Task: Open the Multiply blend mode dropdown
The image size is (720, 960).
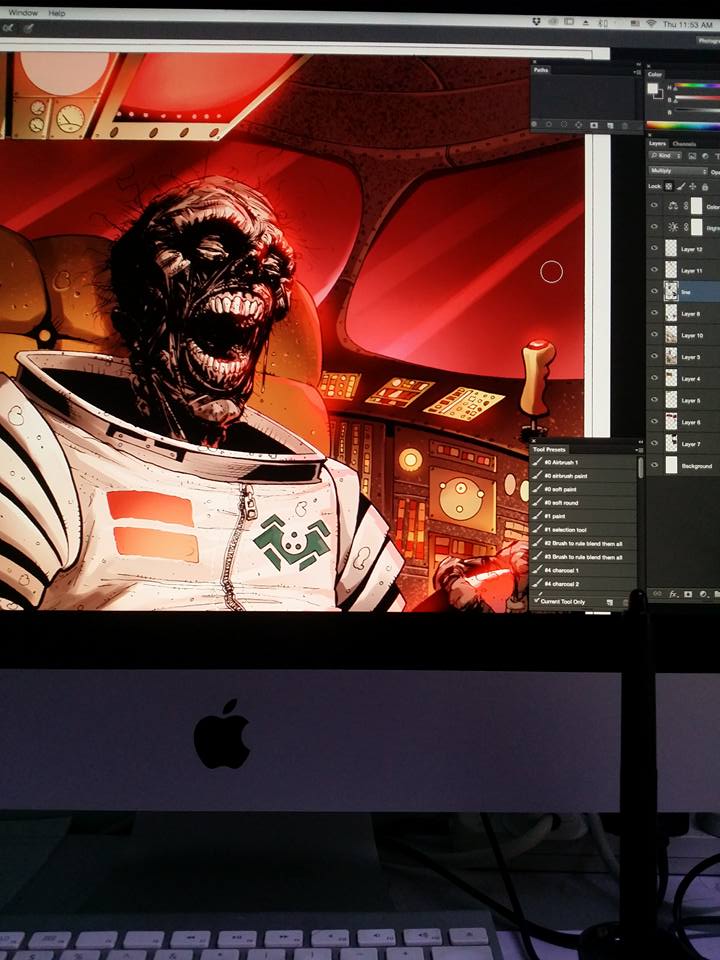Action: pos(678,171)
